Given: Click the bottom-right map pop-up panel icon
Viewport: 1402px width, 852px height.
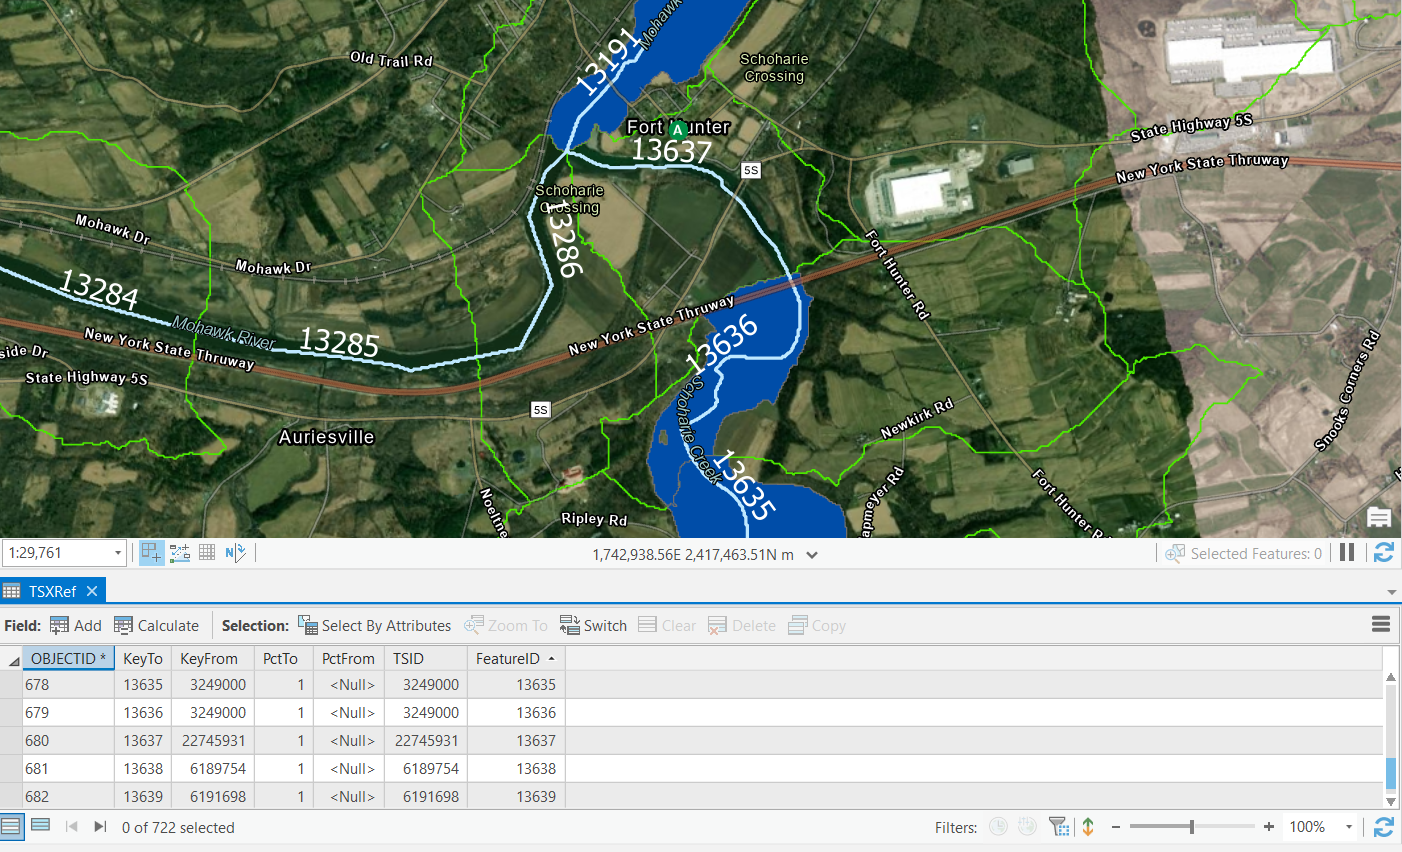Looking at the screenshot, I should (x=1379, y=517).
